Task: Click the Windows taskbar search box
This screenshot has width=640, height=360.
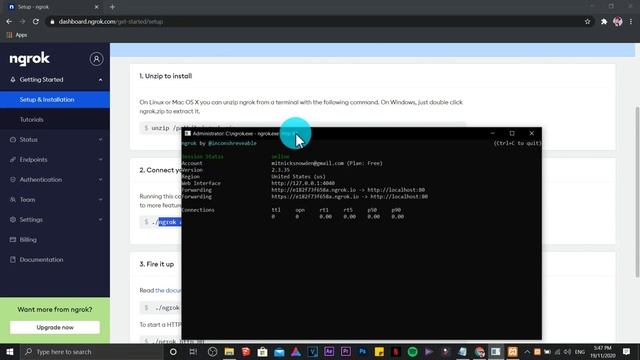Action: (91, 352)
